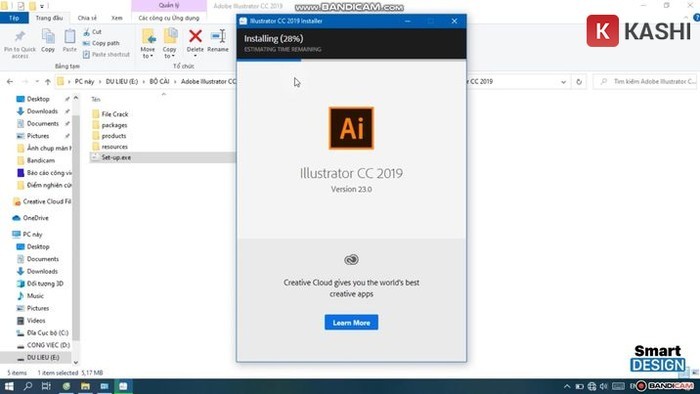Expand address bar history dropdown

pos(563,82)
